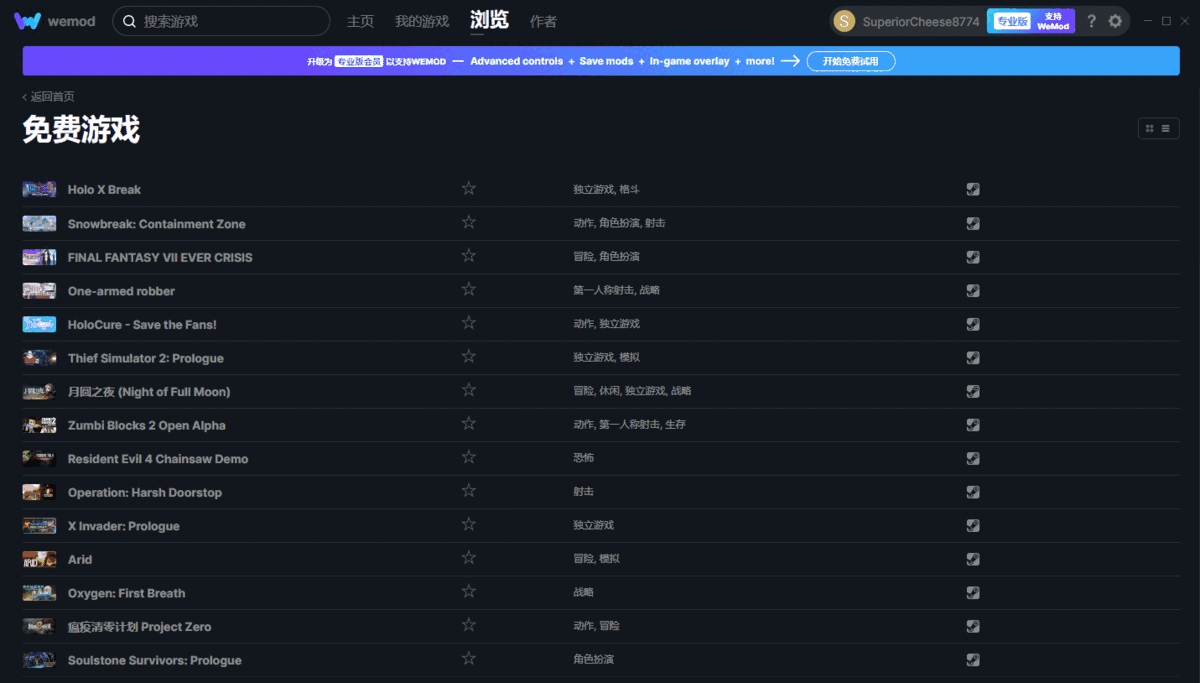The height and width of the screenshot is (683, 1200).
Task: Go back using the 返回首页 link
Action: (x=48, y=96)
